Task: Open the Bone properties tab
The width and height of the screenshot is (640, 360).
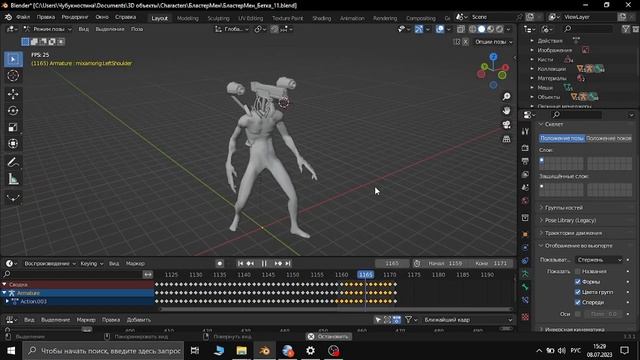Action: (x=525, y=287)
